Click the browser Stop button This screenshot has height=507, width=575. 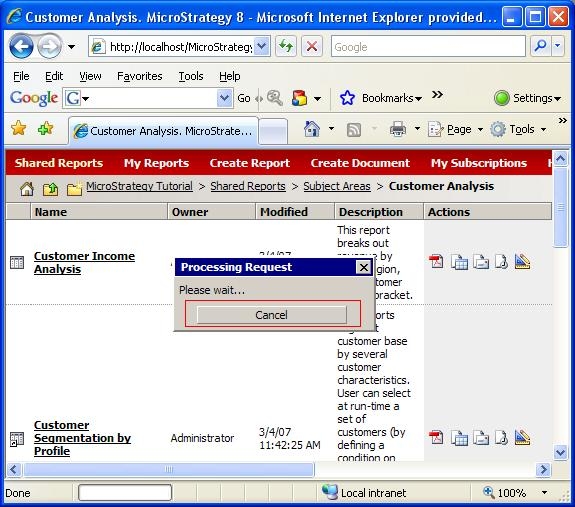click(x=312, y=47)
